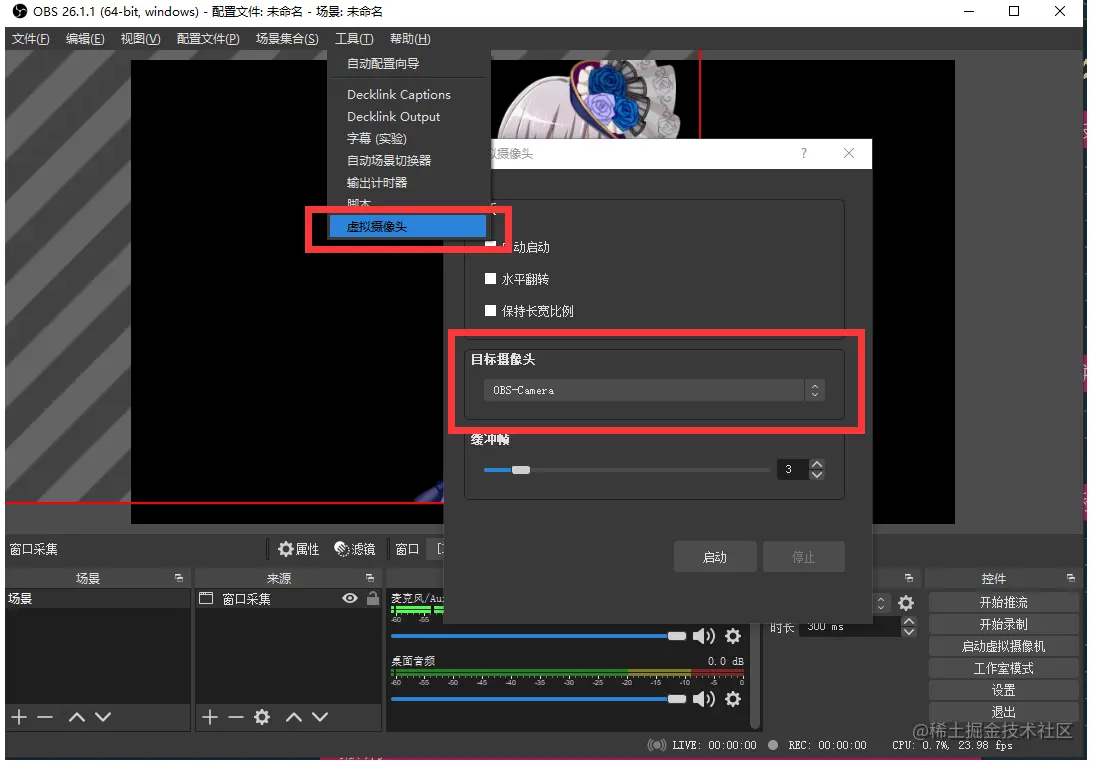Image resolution: width=1096 pixels, height=764 pixels.
Task: Click the 麦克风/Aux volume slider handle
Action: (x=677, y=636)
